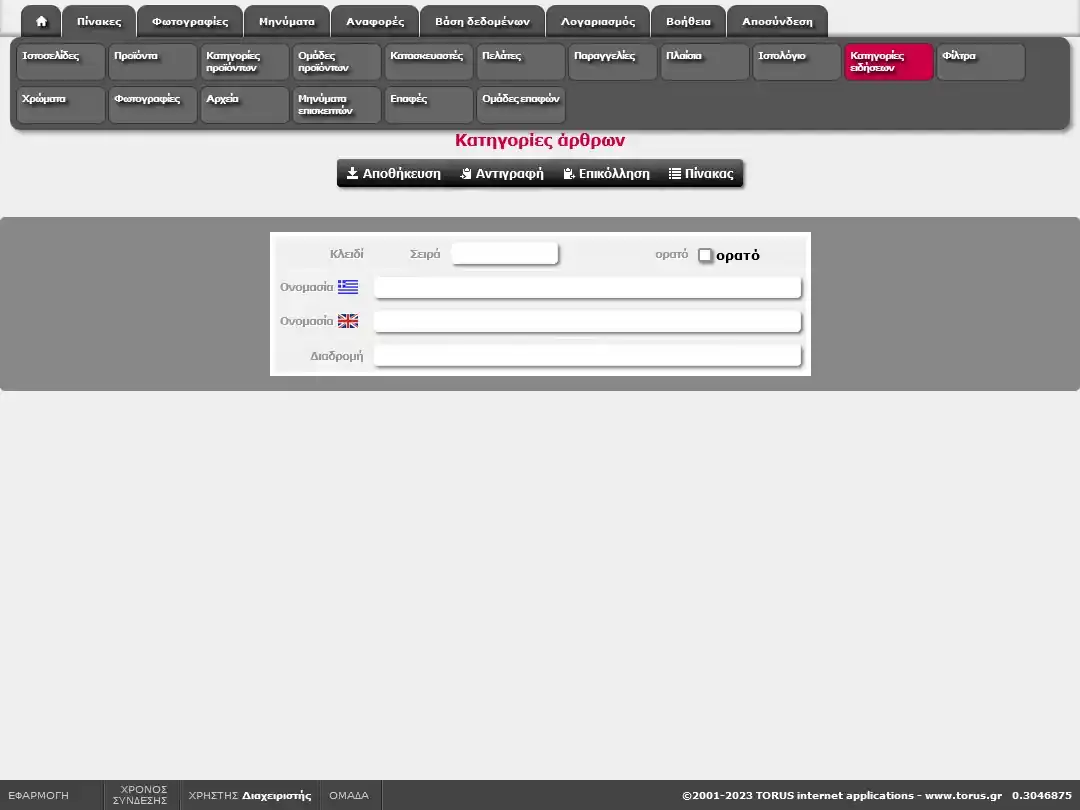Click the Επικόλληση paste button
Viewport: 1080px width, 810px height.
coord(606,173)
